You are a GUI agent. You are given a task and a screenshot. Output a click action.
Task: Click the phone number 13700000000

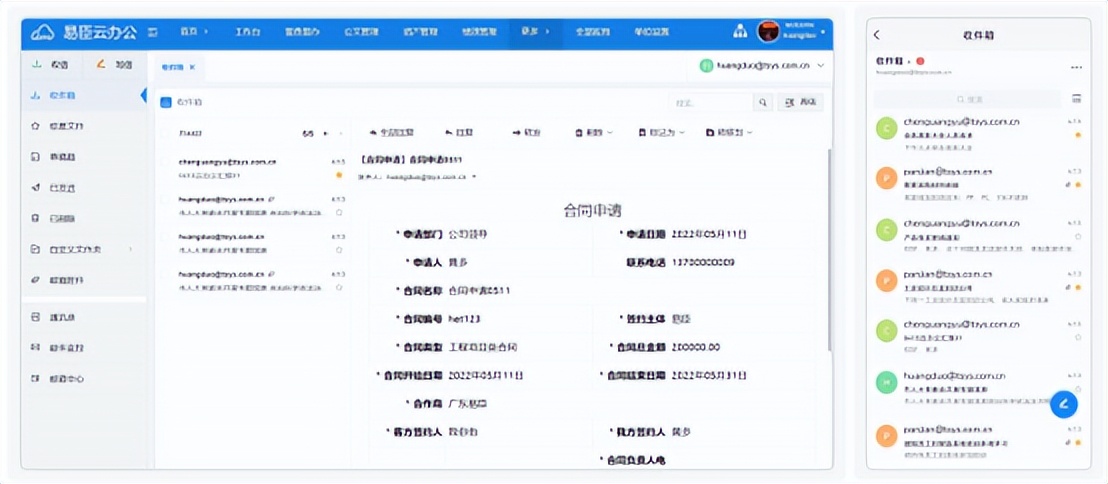(x=702, y=262)
